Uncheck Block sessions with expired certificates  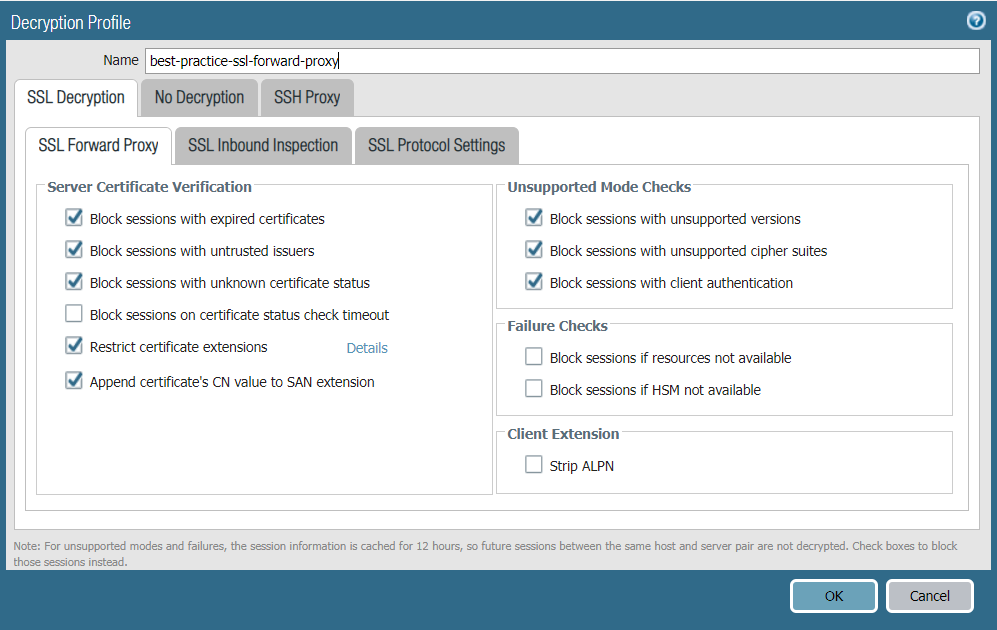point(74,218)
